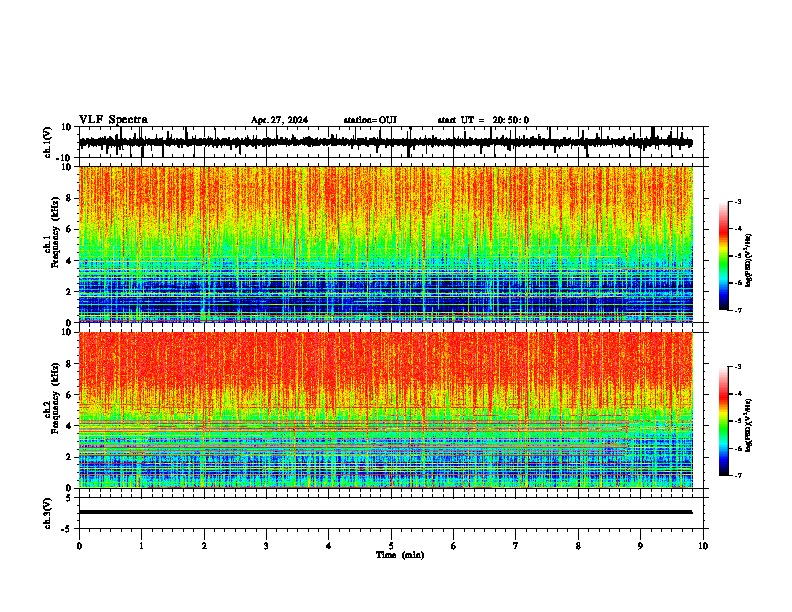Click the "-3" label on ch.1 color bar
The width and height of the screenshot is (792, 612).
click(737, 201)
